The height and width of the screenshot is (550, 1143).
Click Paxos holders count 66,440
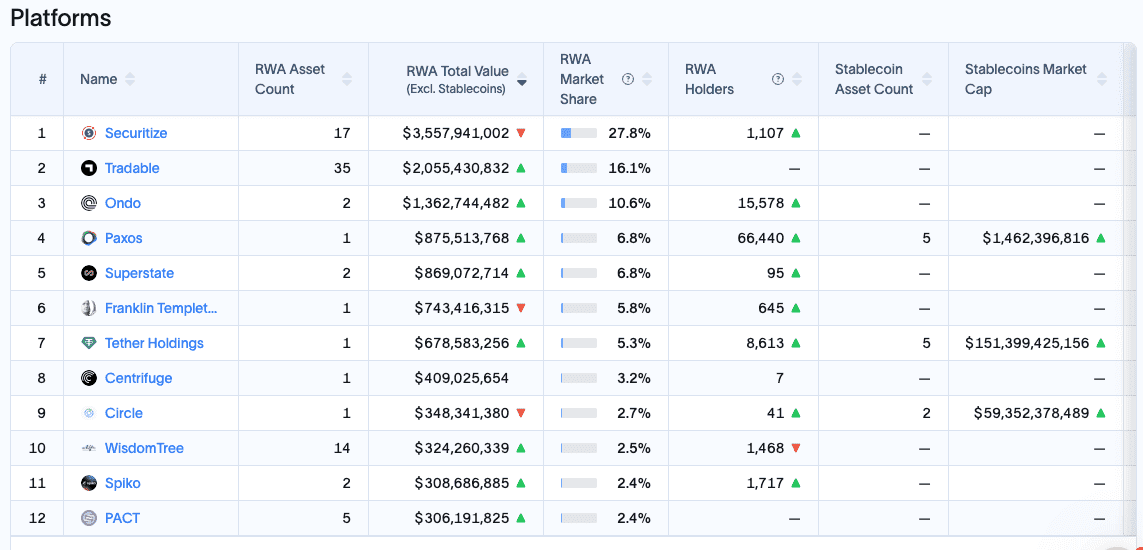click(761, 238)
